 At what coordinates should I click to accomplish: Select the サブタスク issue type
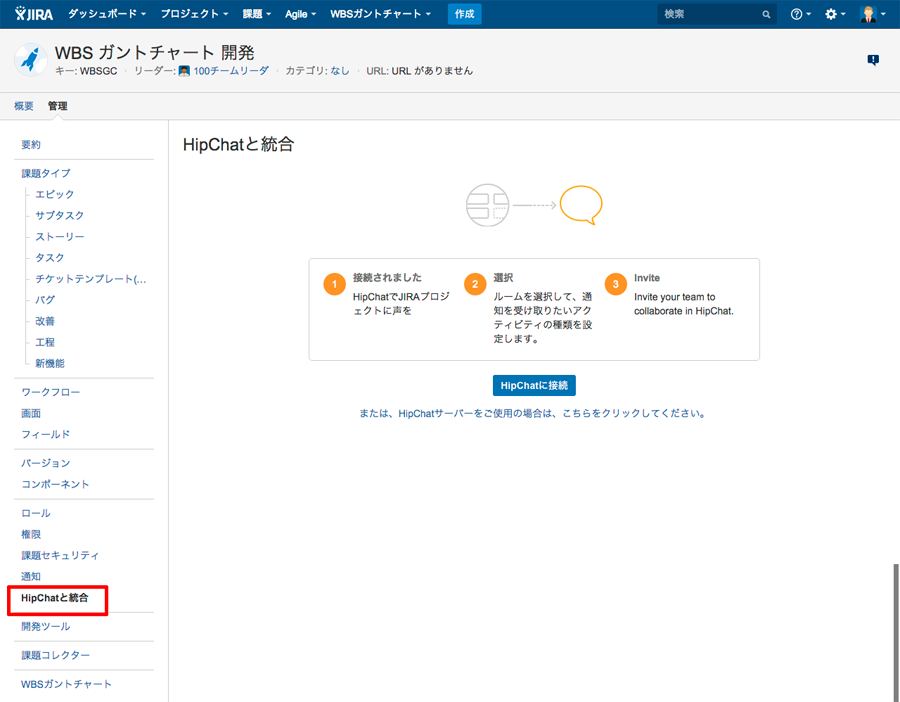60,215
